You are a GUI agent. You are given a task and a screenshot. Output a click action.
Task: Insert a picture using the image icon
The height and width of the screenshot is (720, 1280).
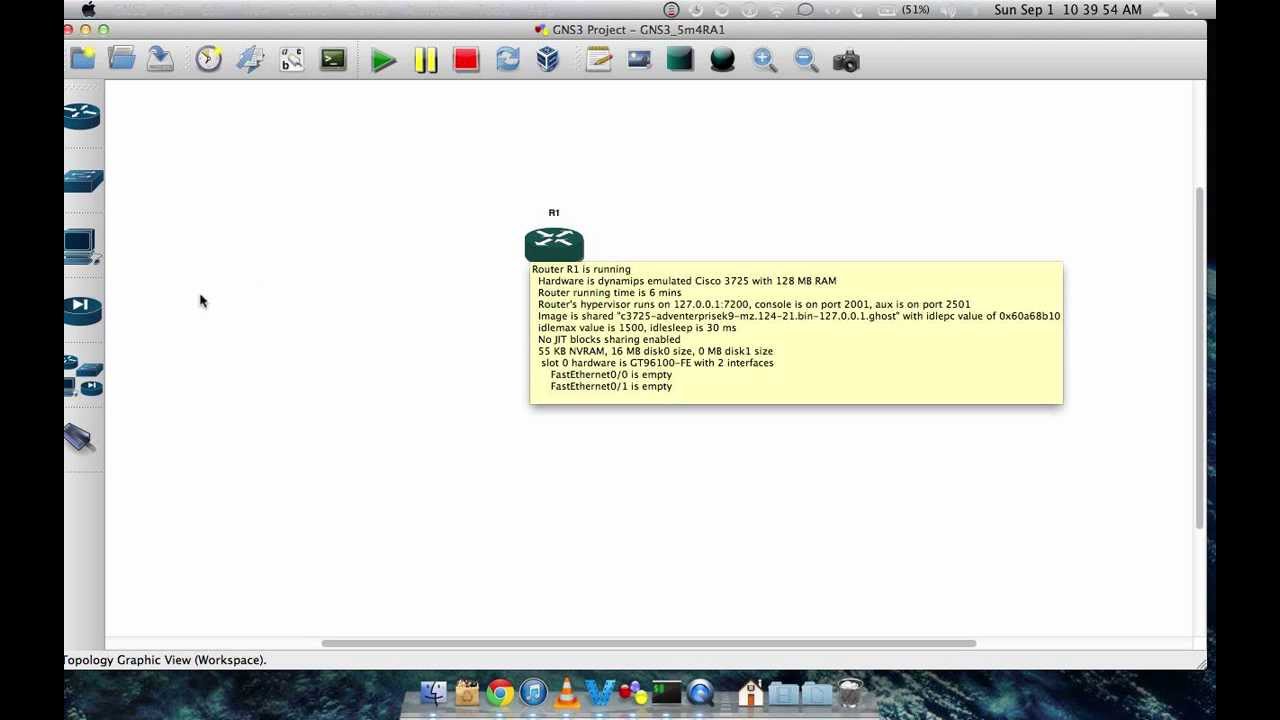[x=640, y=60]
